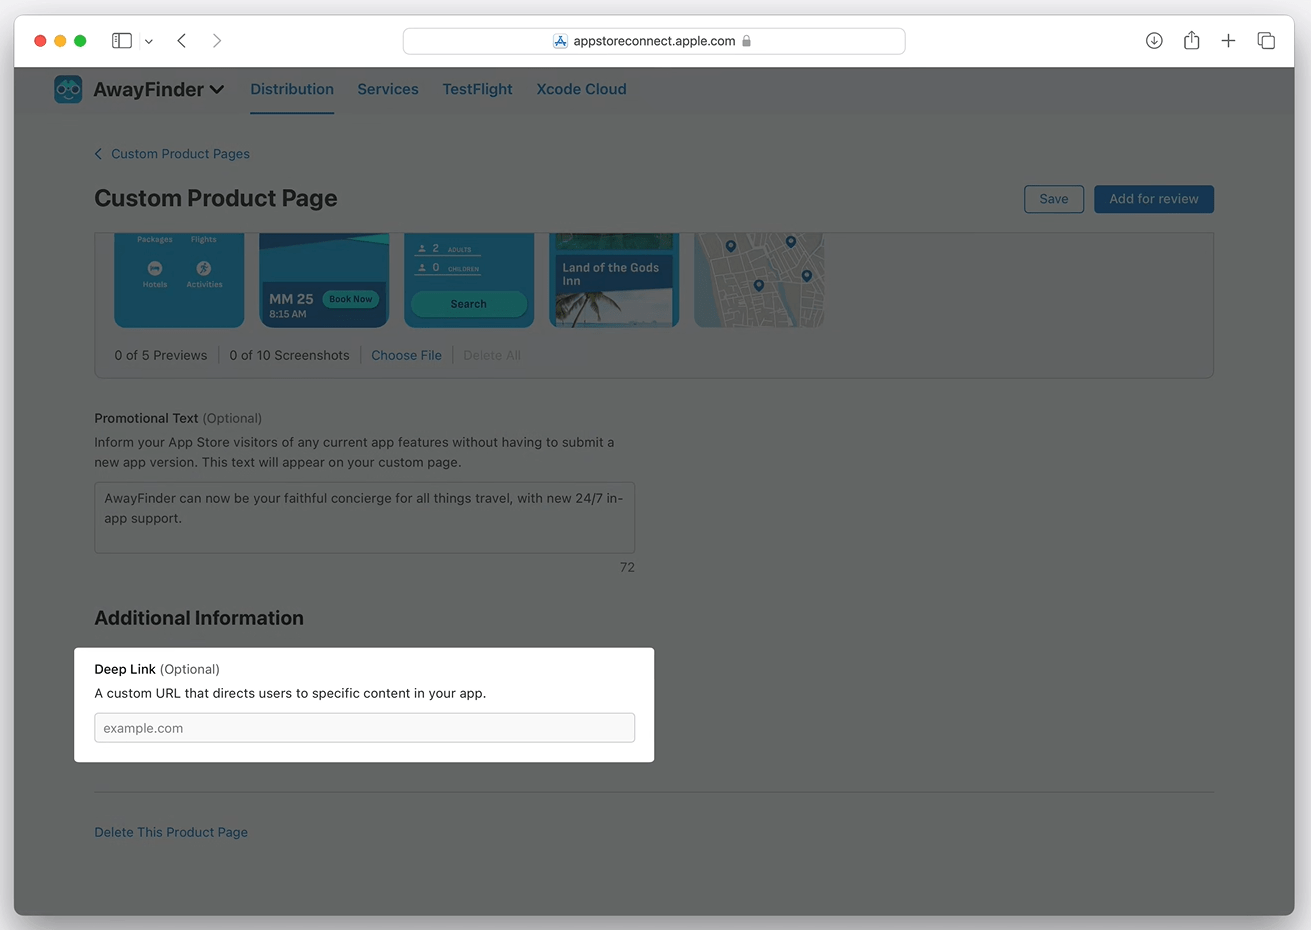This screenshot has height=930, width=1311.
Task: Click the Deep Link example.com field
Action: [364, 728]
